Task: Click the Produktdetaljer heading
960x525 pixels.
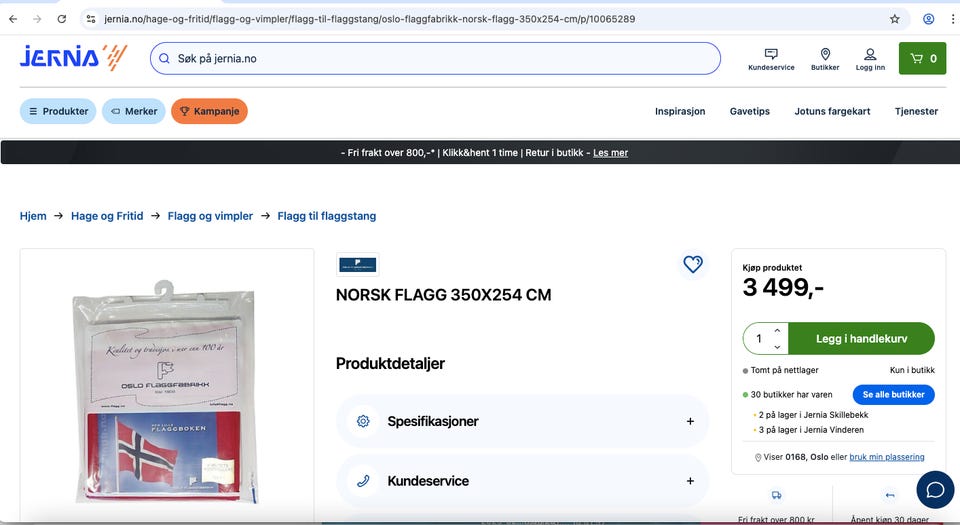Action: pyautogui.click(x=390, y=363)
